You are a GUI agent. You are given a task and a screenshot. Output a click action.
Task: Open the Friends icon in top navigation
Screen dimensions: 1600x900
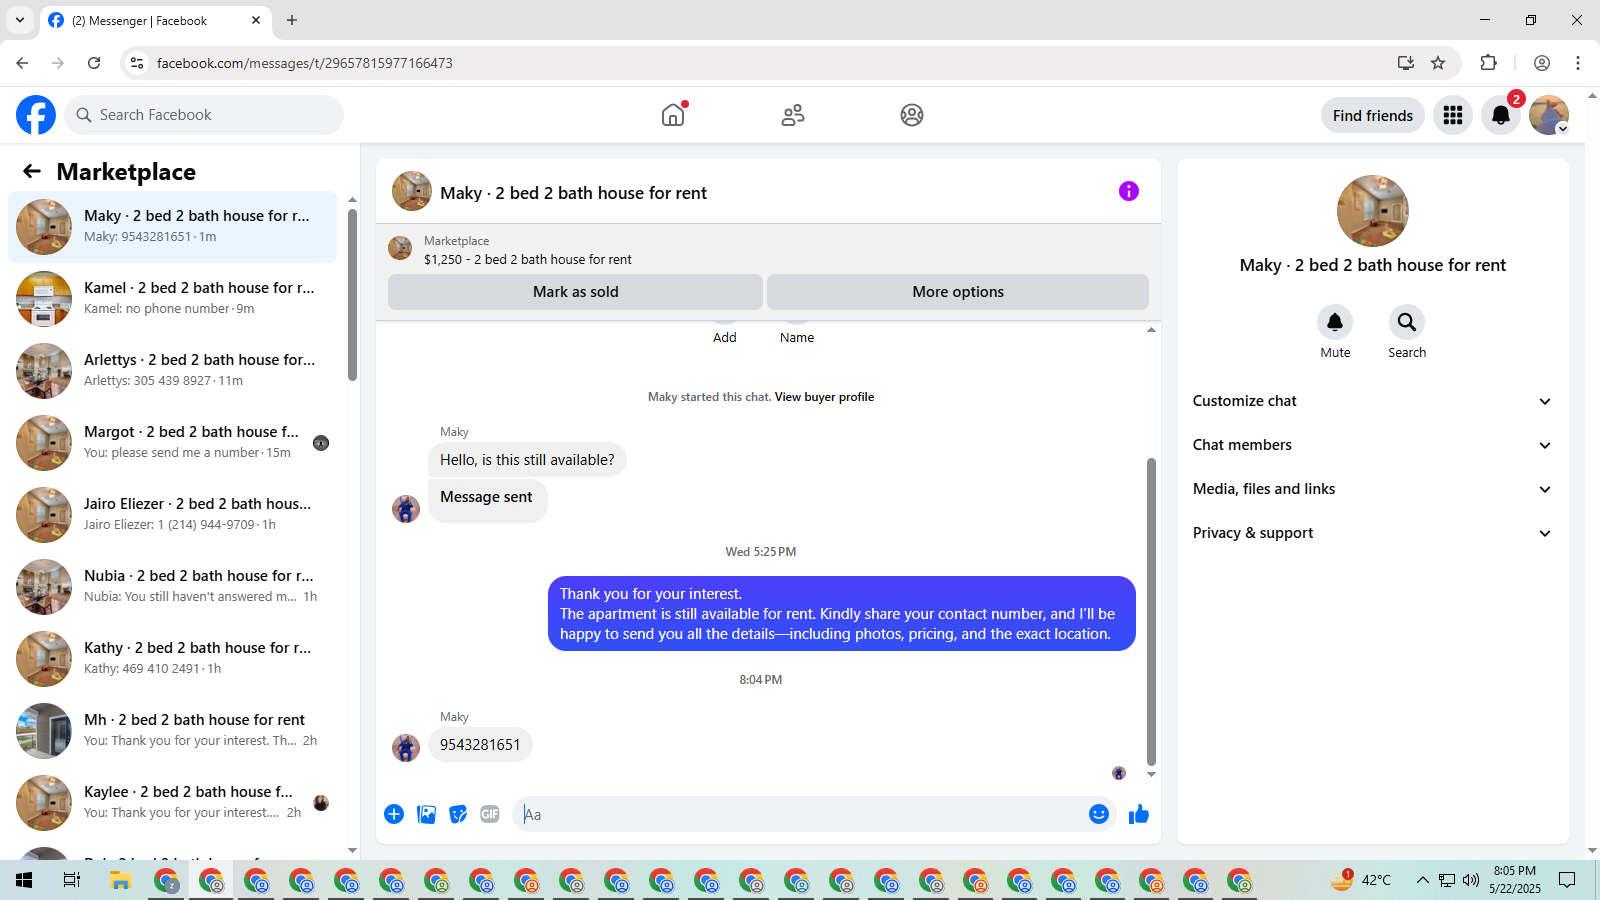793,115
